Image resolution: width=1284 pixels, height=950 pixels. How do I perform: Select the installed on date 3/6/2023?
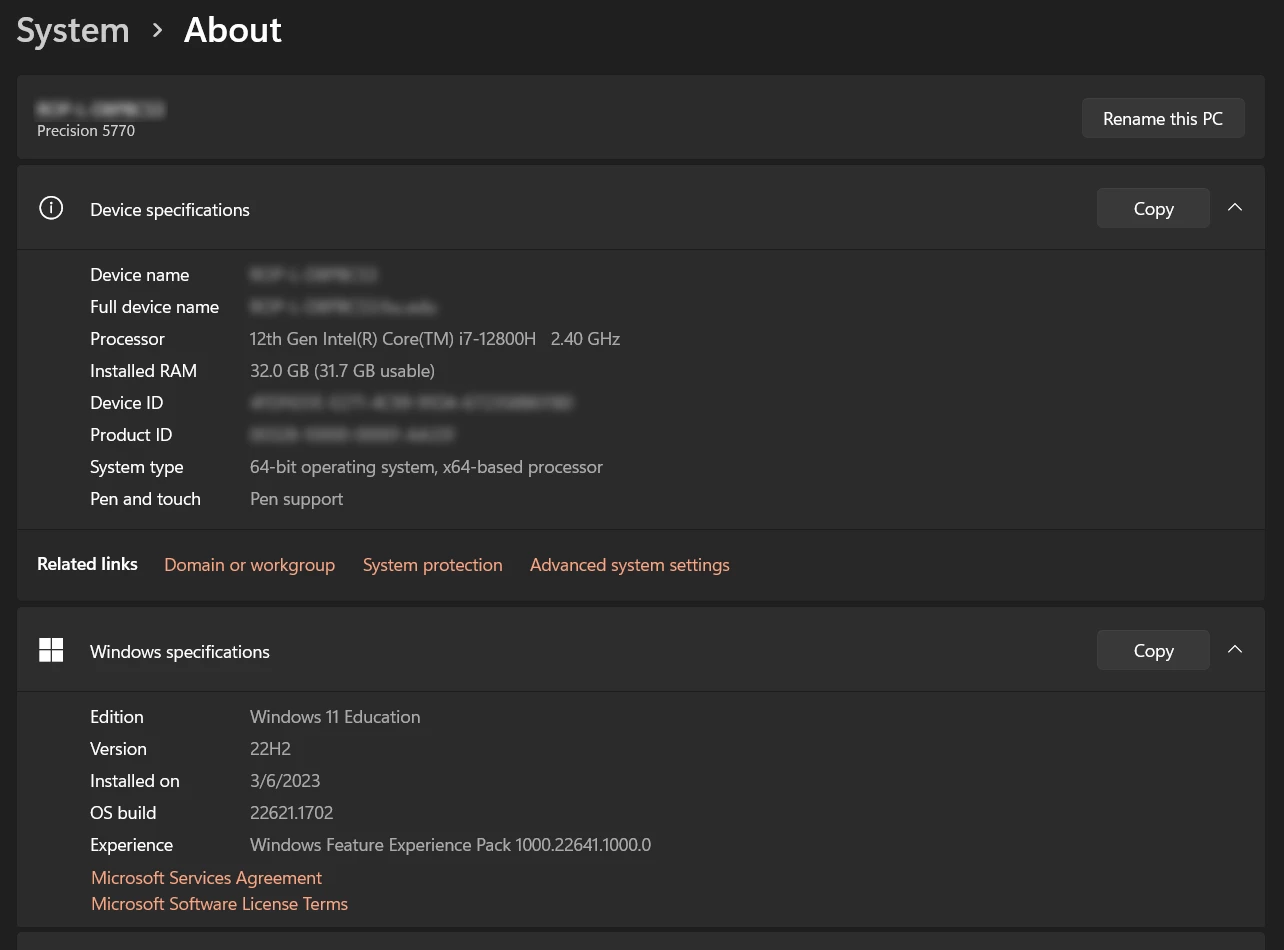click(x=285, y=781)
